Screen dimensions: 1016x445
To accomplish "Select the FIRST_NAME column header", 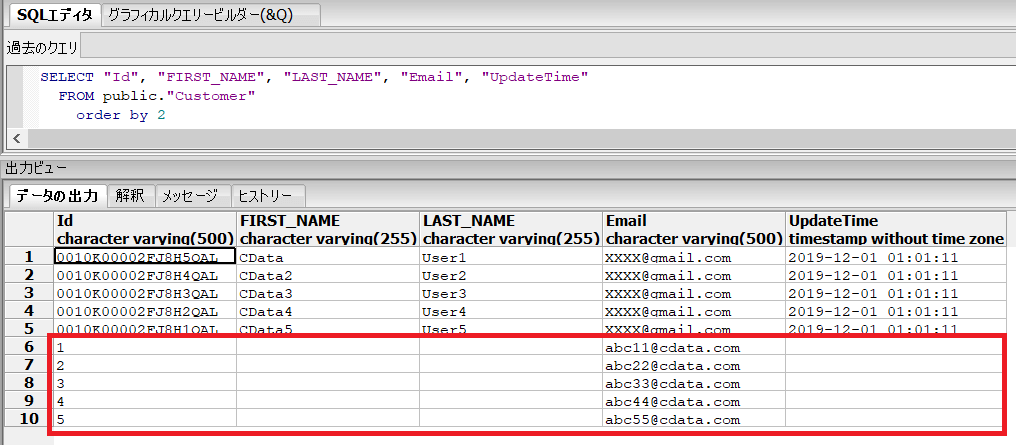I will (328, 229).
